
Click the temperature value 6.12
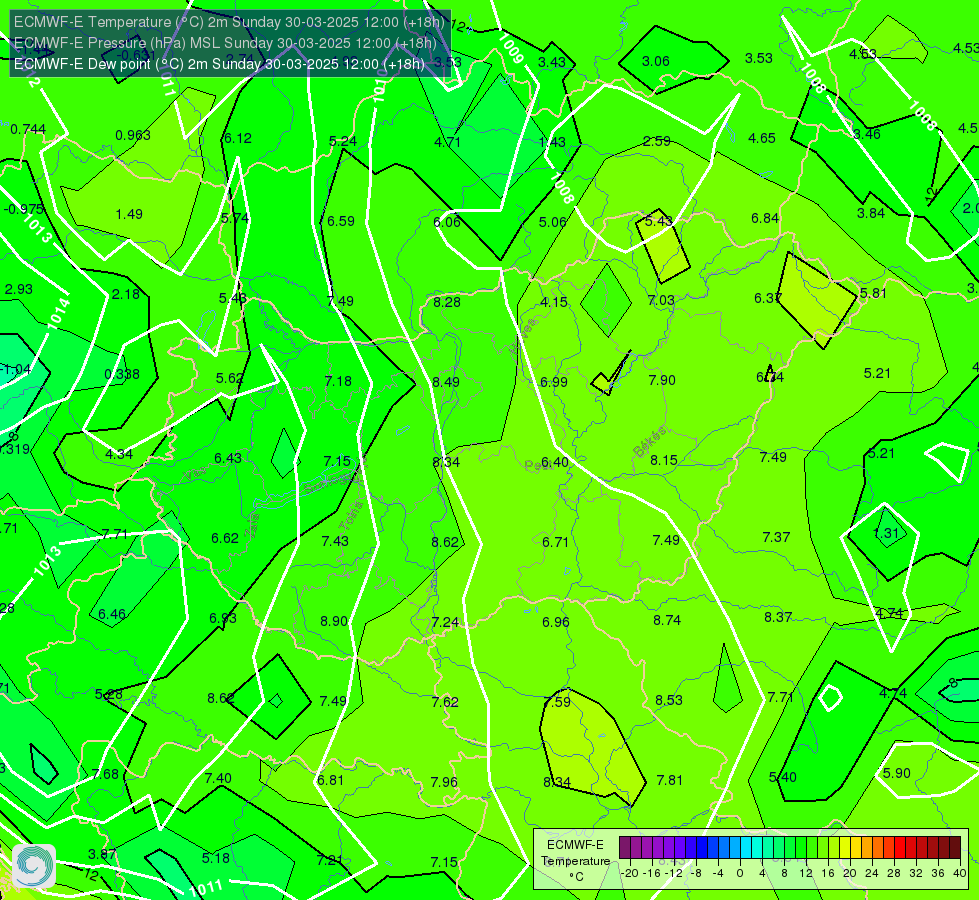point(238,138)
